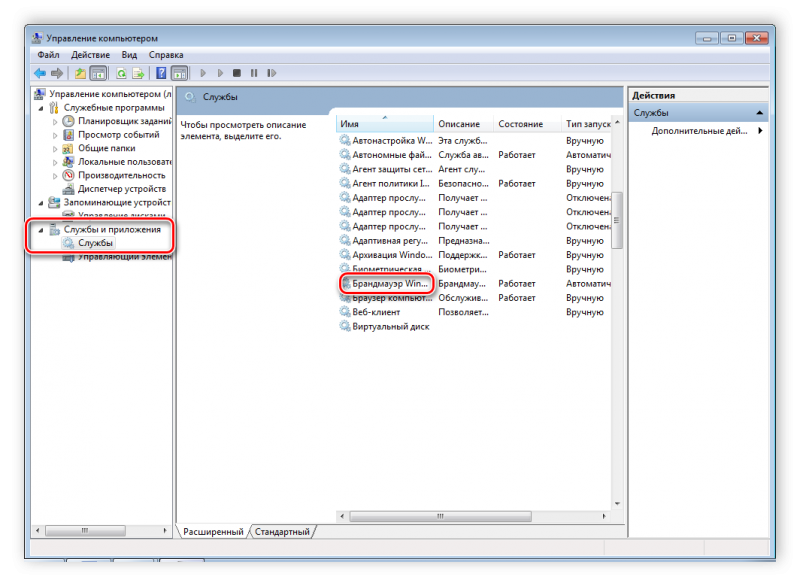Click the gear icon beside Виртуальный диск
The width and height of the screenshot is (800, 586).
pos(345,326)
